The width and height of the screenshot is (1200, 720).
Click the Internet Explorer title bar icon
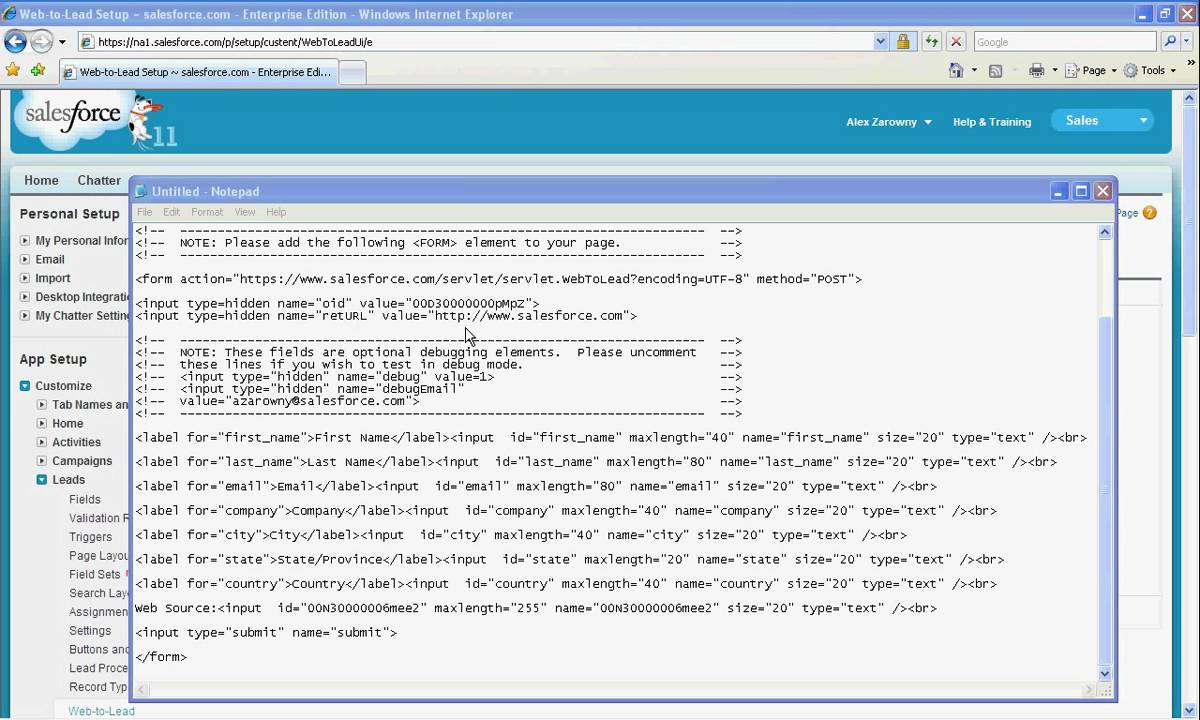(x=12, y=14)
